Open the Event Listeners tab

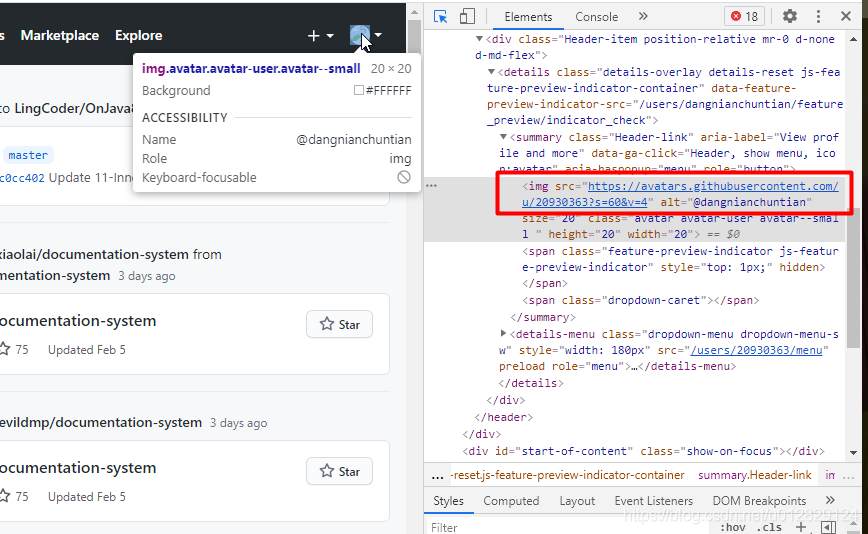(654, 501)
